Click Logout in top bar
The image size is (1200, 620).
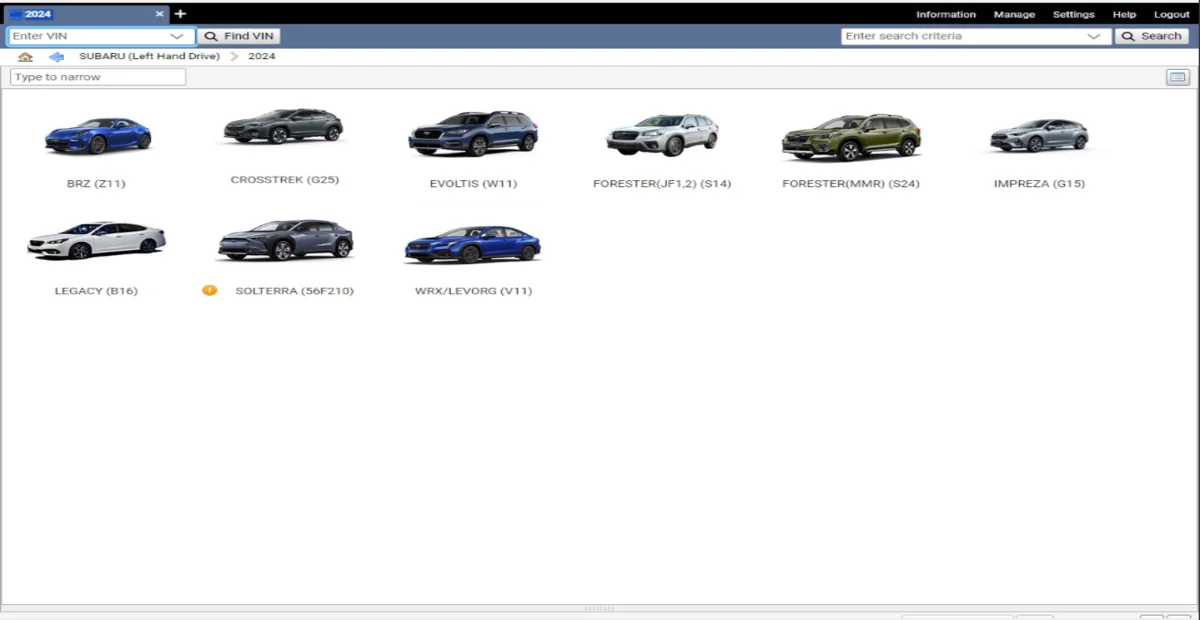click(x=1172, y=15)
